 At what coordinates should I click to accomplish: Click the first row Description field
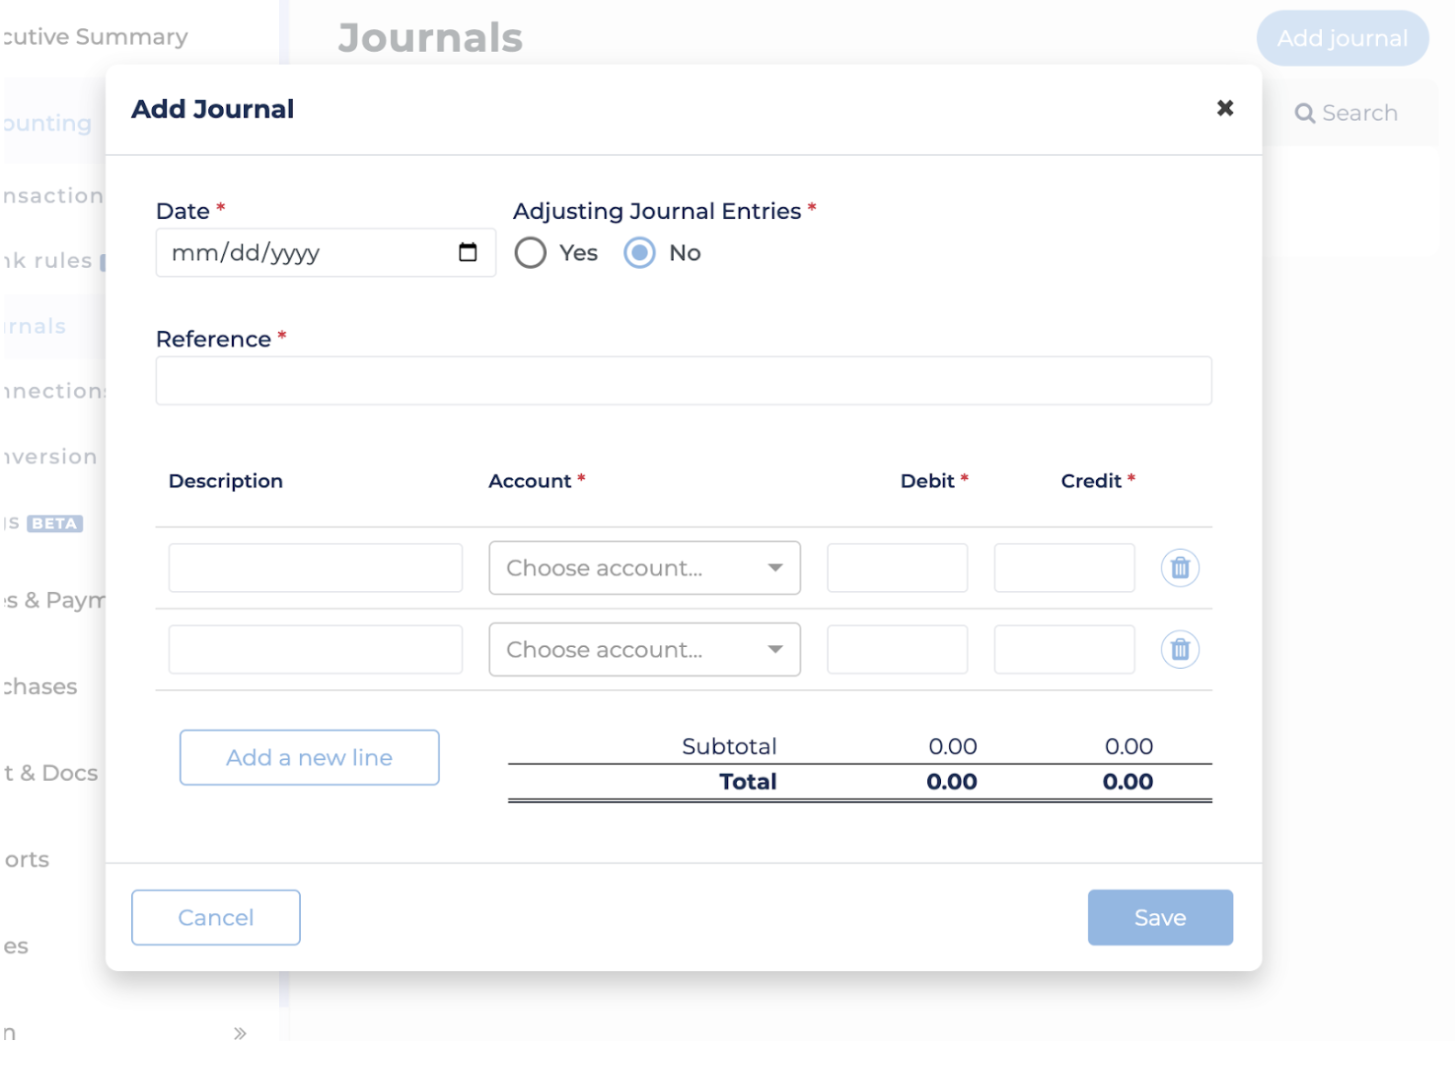(315, 568)
